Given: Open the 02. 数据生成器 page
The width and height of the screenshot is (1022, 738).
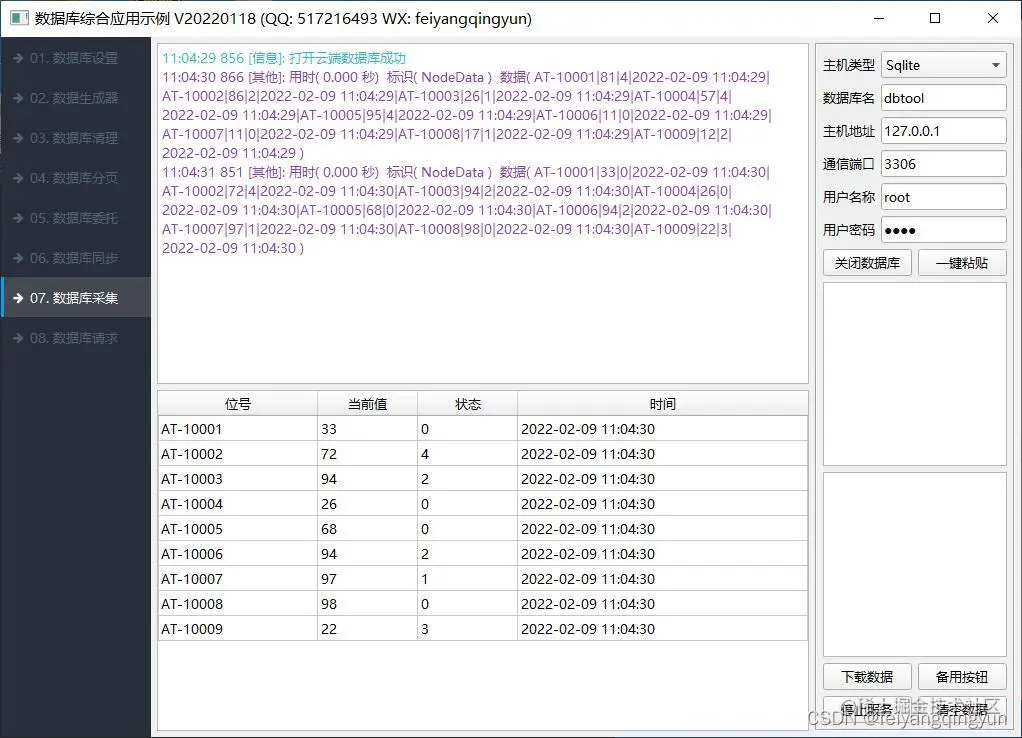Looking at the screenshot, I should [x=76, y=98].
